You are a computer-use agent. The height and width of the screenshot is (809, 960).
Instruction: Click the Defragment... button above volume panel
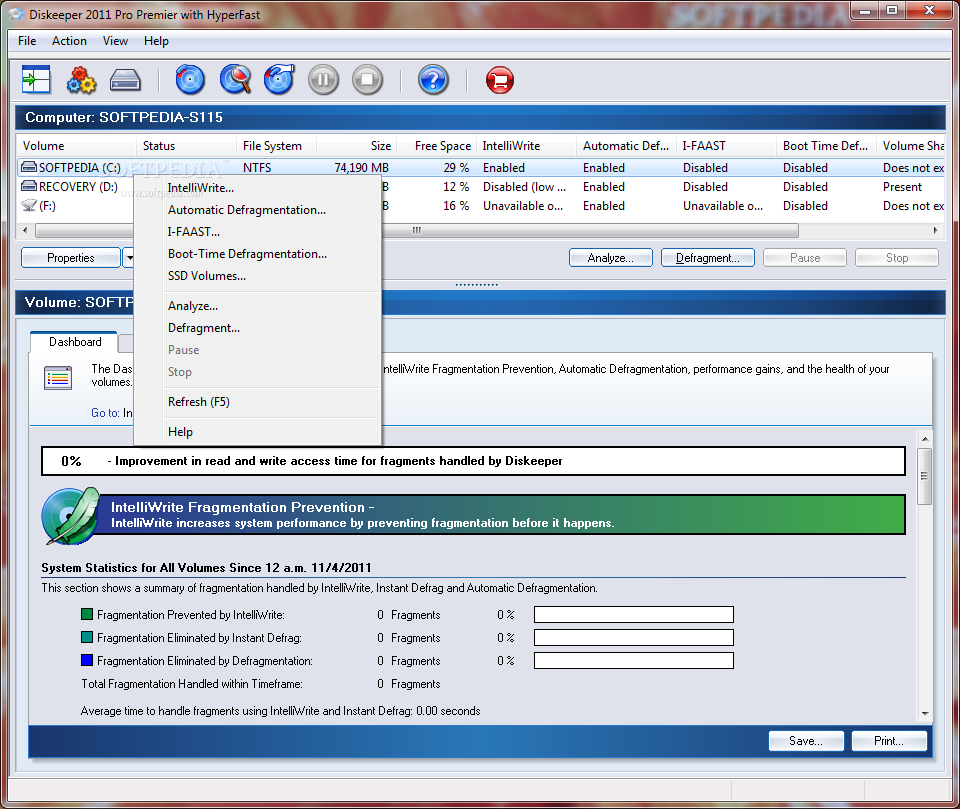point(708,258)
